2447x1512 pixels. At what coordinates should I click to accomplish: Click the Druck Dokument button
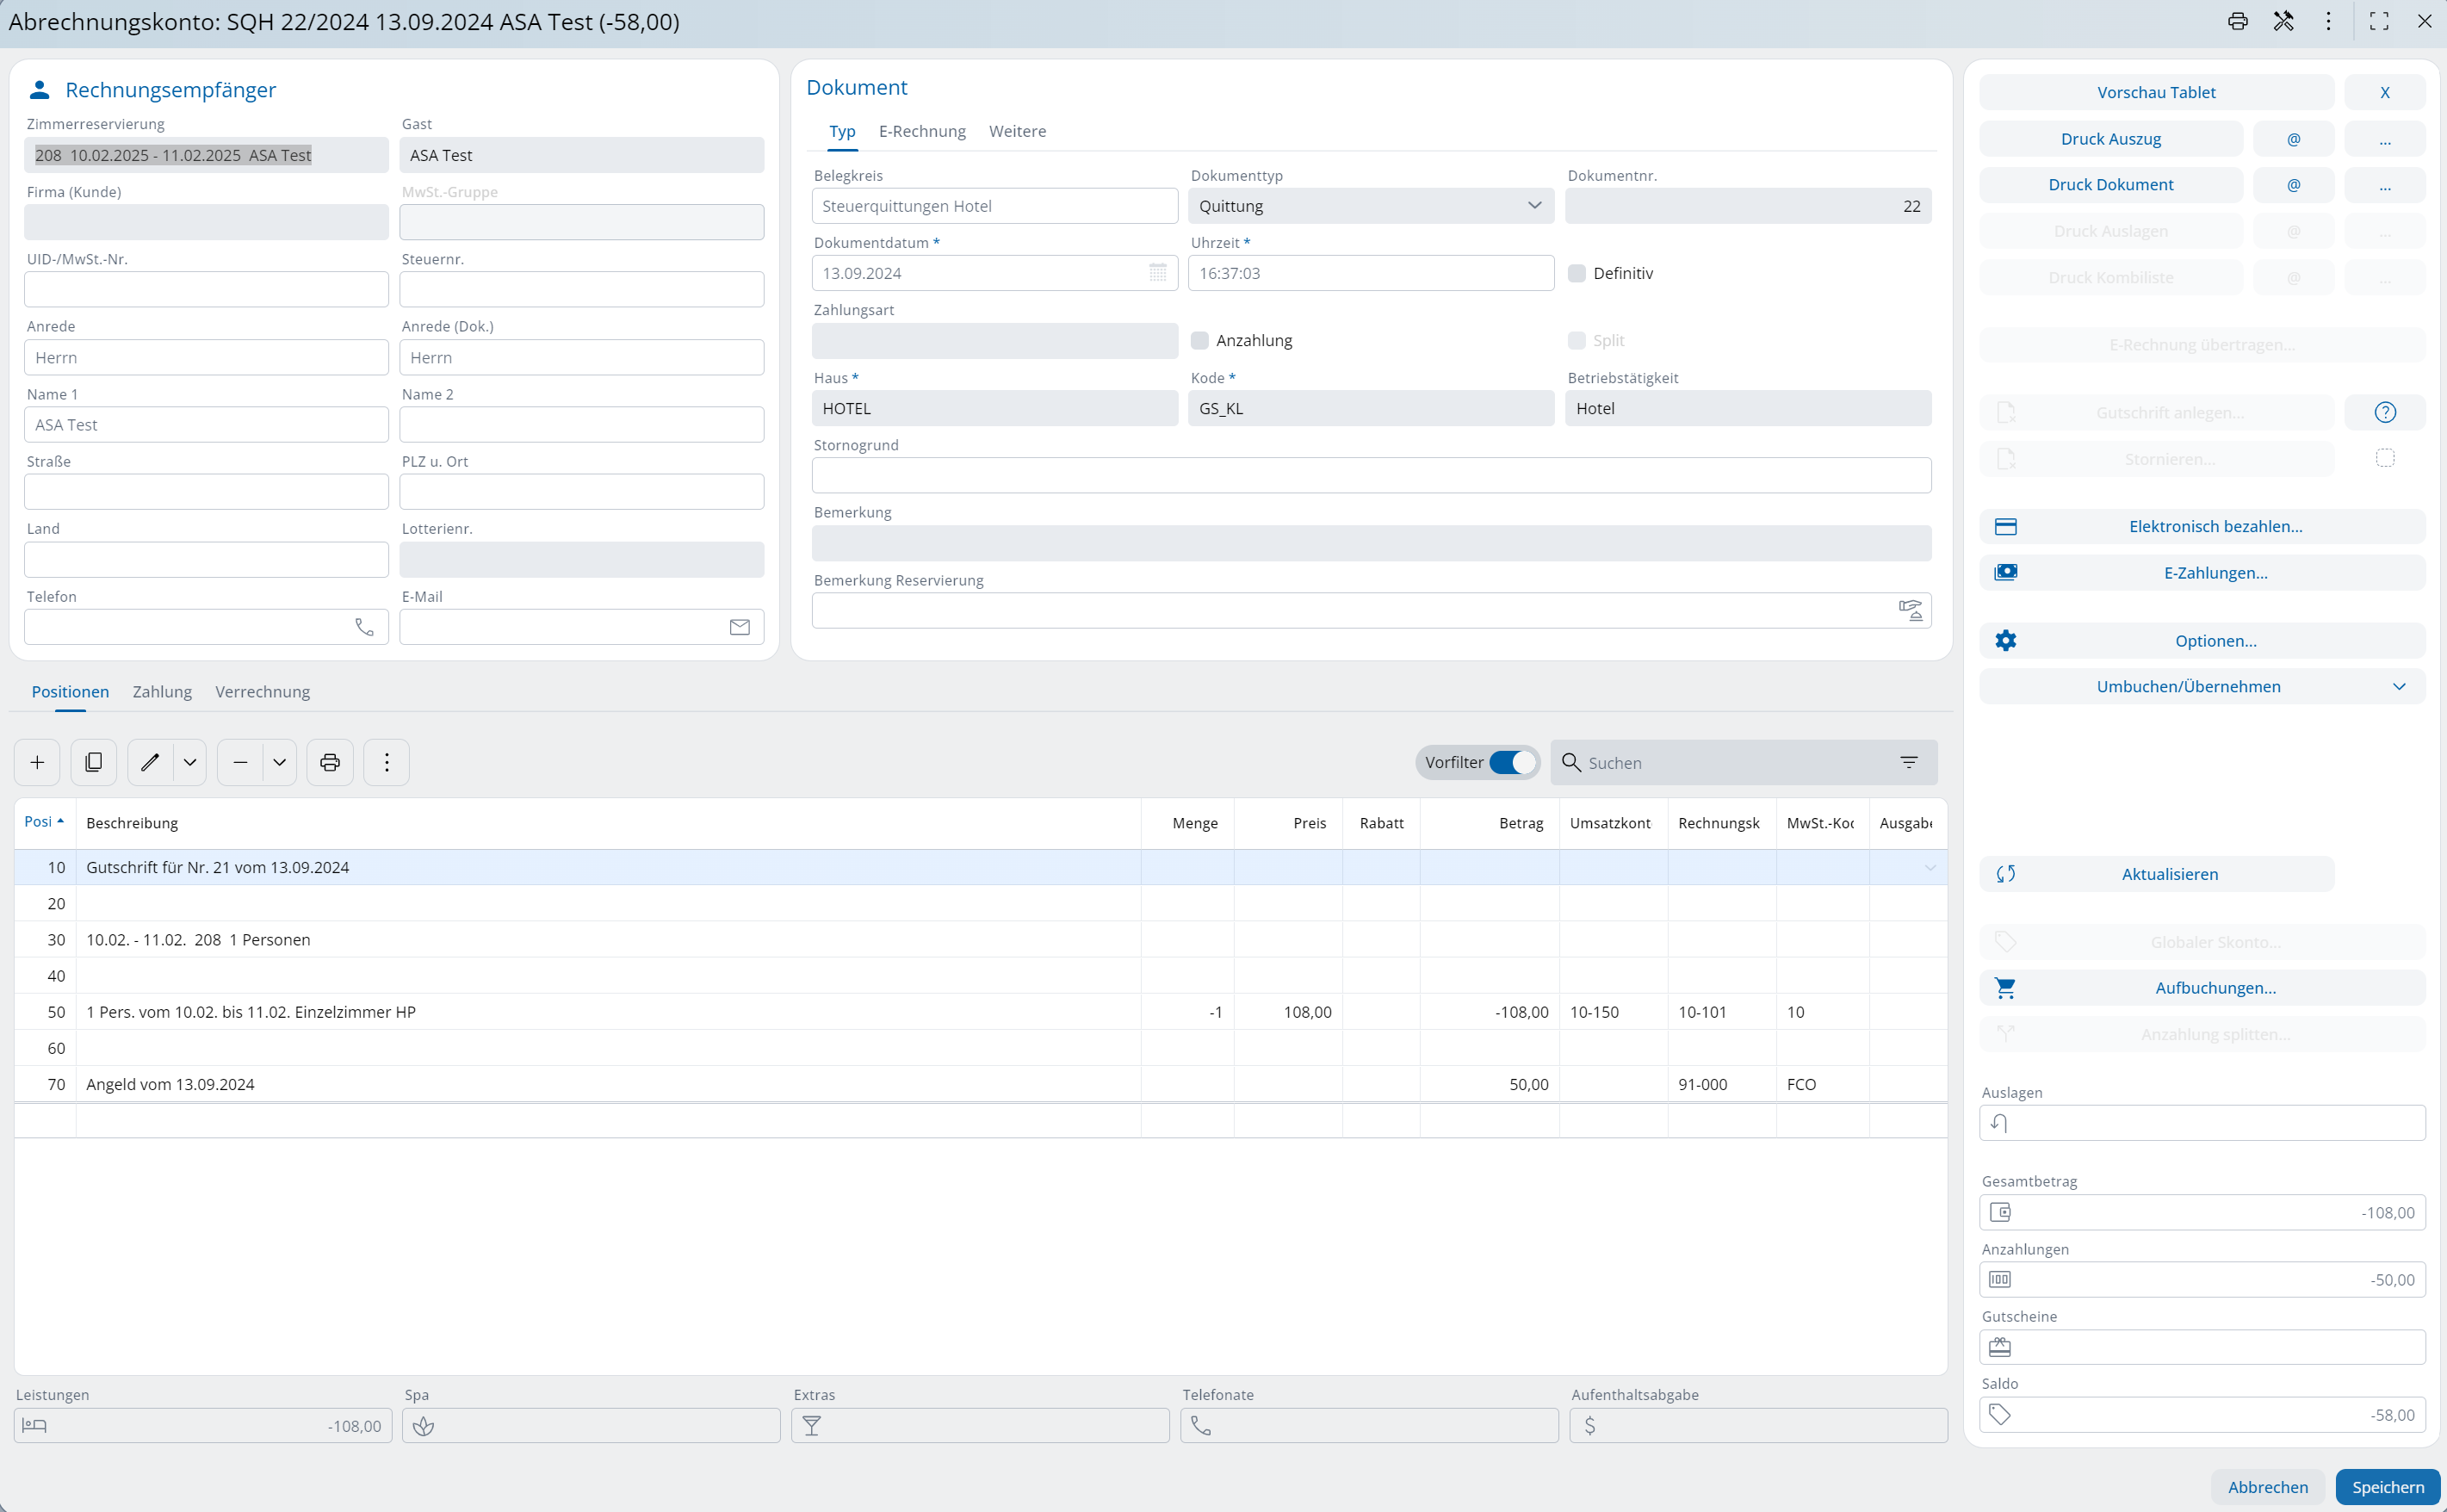coord(2110,185)
